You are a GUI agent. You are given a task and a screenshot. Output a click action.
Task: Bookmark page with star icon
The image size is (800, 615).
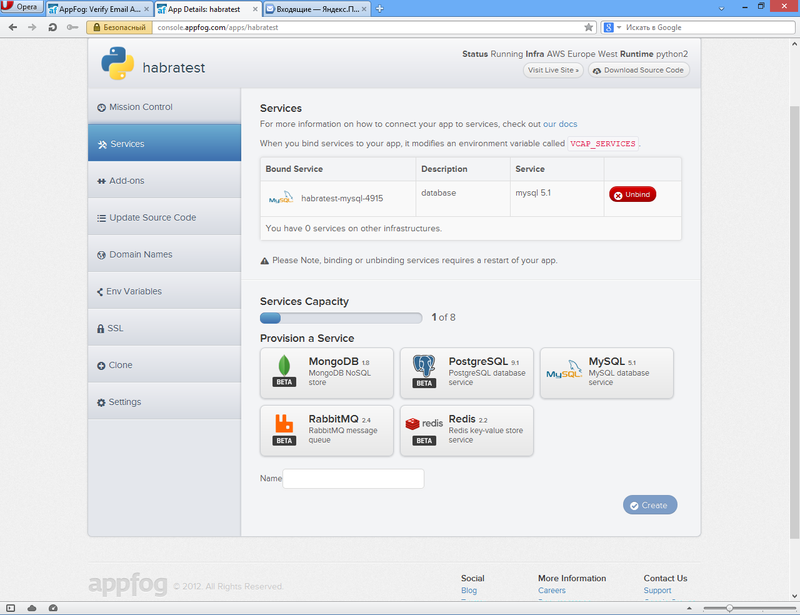(588, 28)
